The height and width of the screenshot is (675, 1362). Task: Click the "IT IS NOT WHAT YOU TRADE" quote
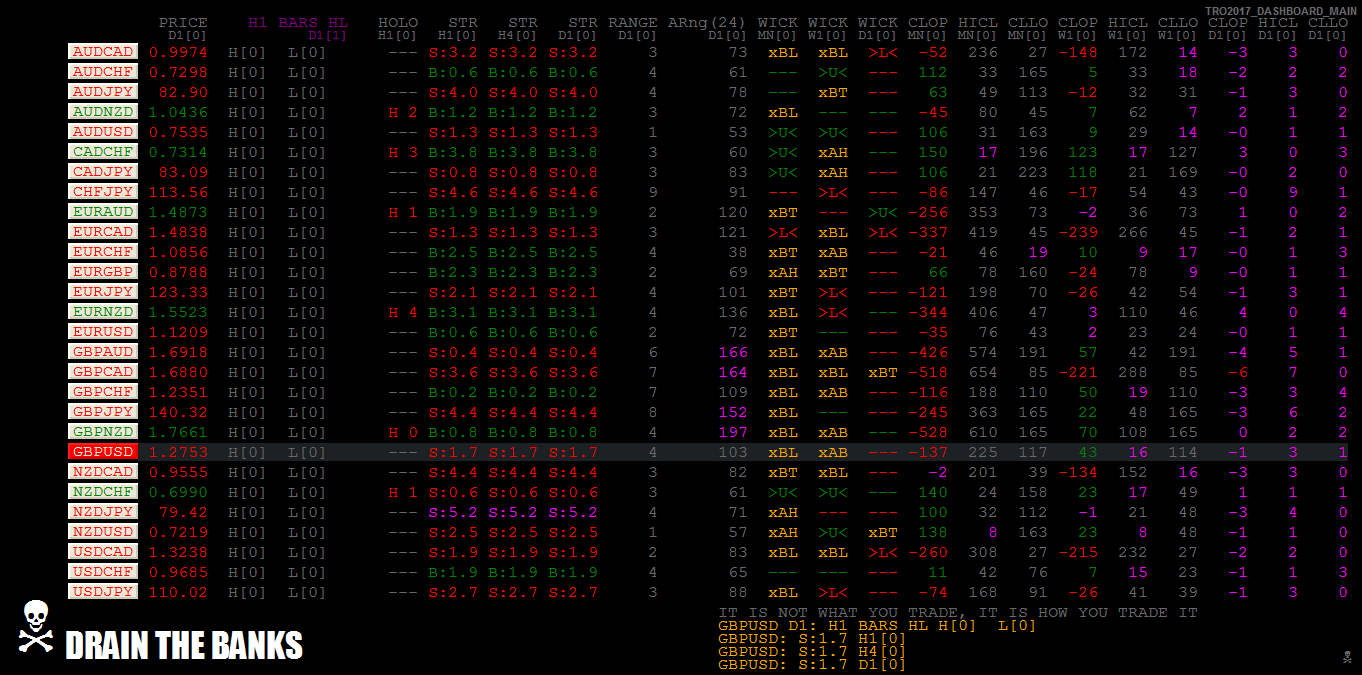[958, 612]
